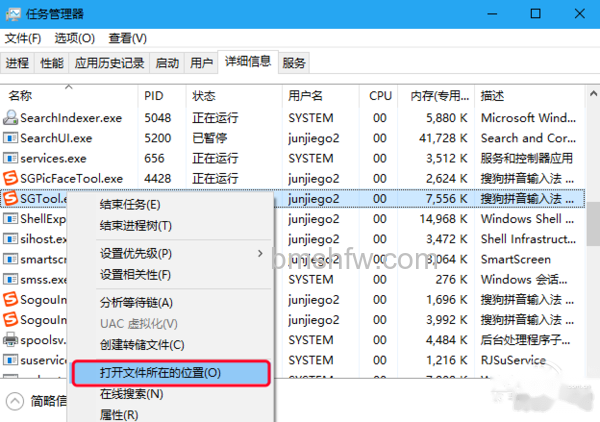Click the sihost.exe process icon
The image size is (600, 422).
tap(10, 239)
